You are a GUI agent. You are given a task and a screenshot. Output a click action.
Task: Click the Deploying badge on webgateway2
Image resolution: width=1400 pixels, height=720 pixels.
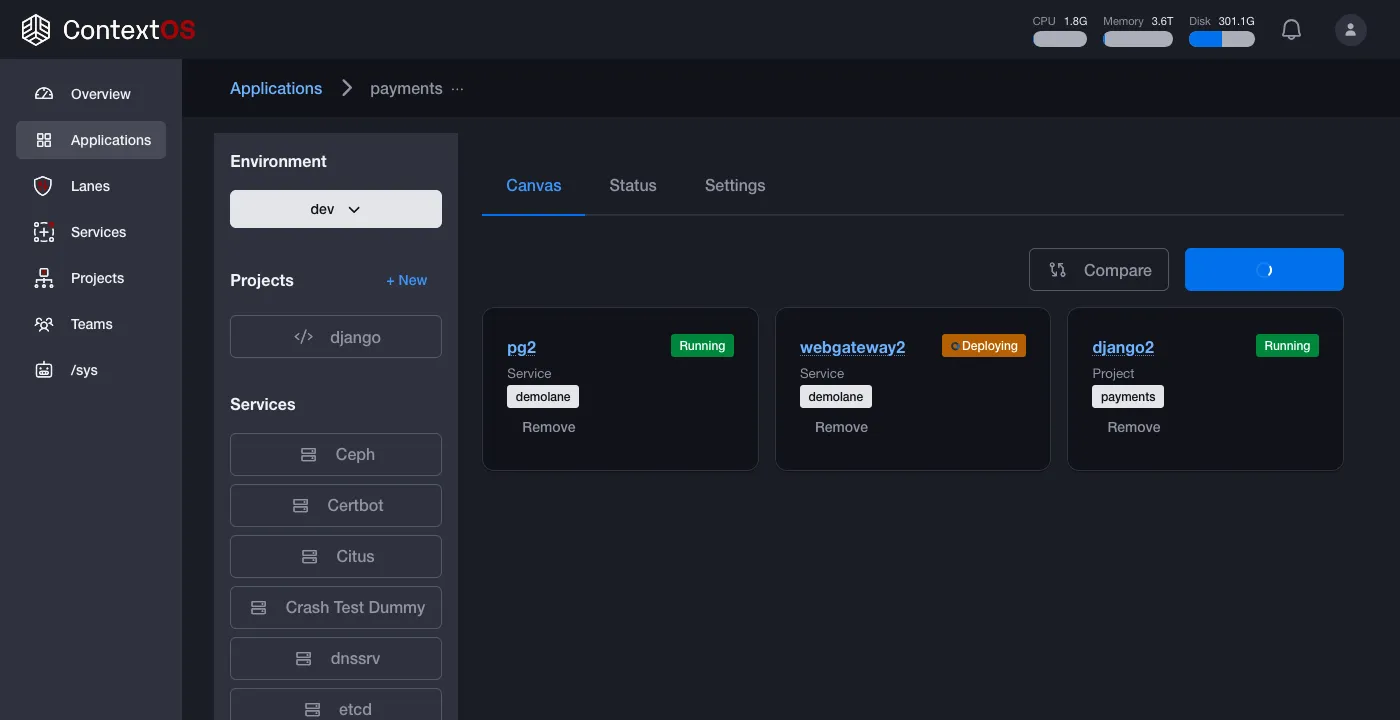coord(984,346)
